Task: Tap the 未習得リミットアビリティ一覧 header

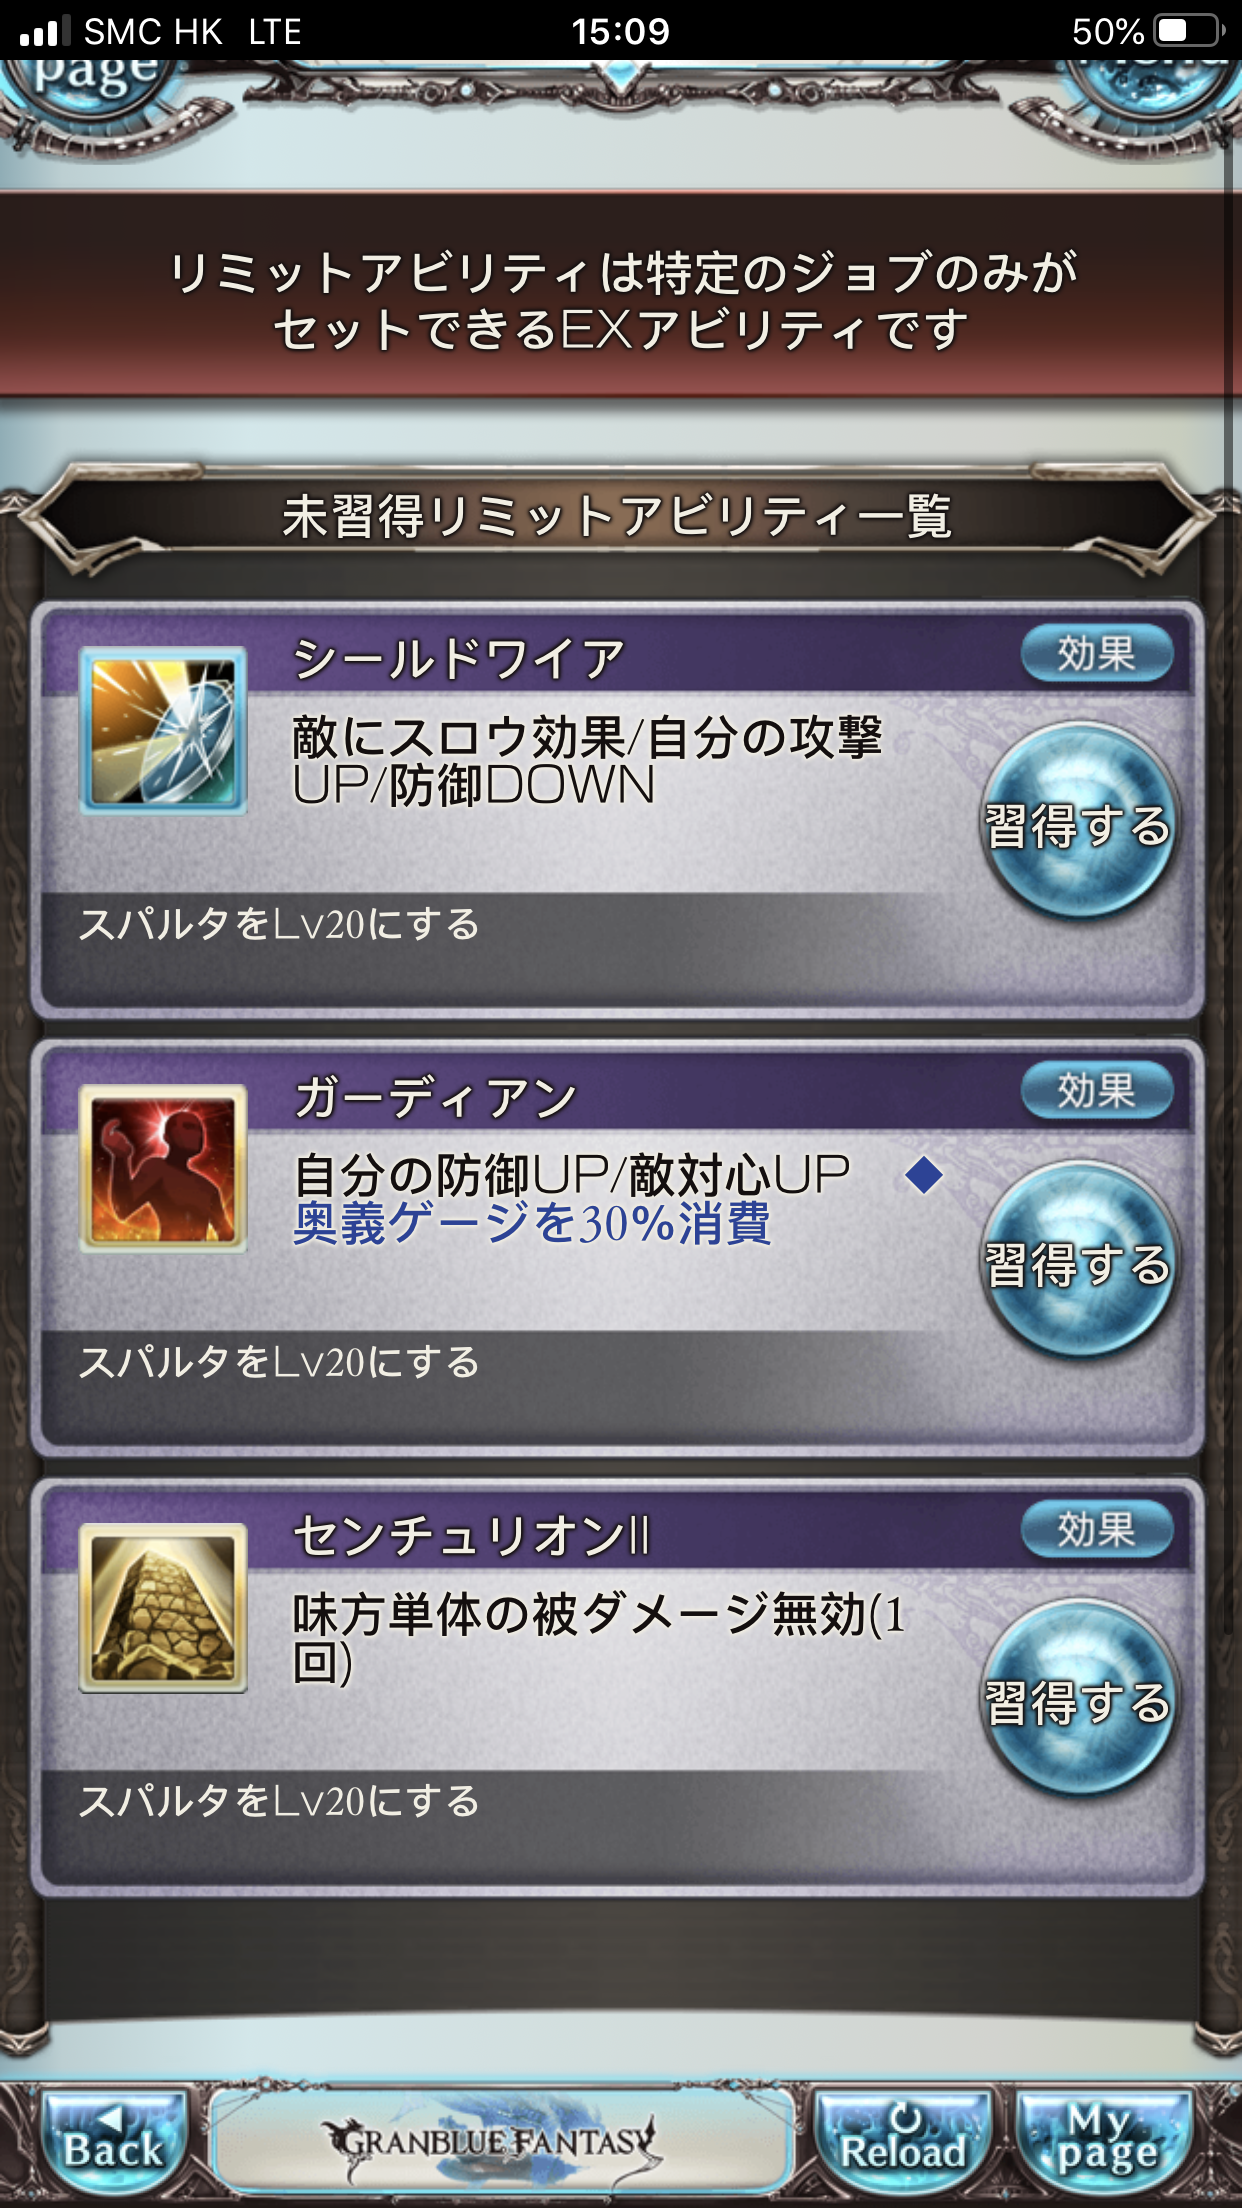Action: [x=617, y=517]
